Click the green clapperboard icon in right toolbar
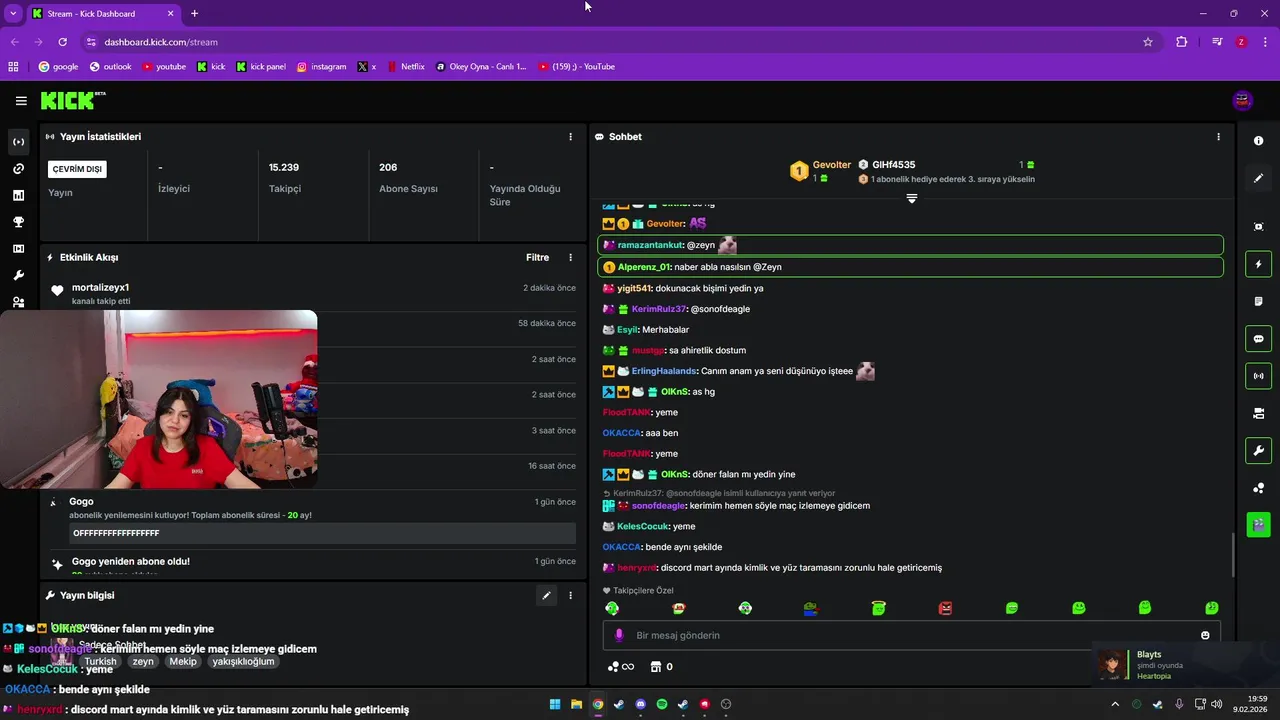 1259,523
